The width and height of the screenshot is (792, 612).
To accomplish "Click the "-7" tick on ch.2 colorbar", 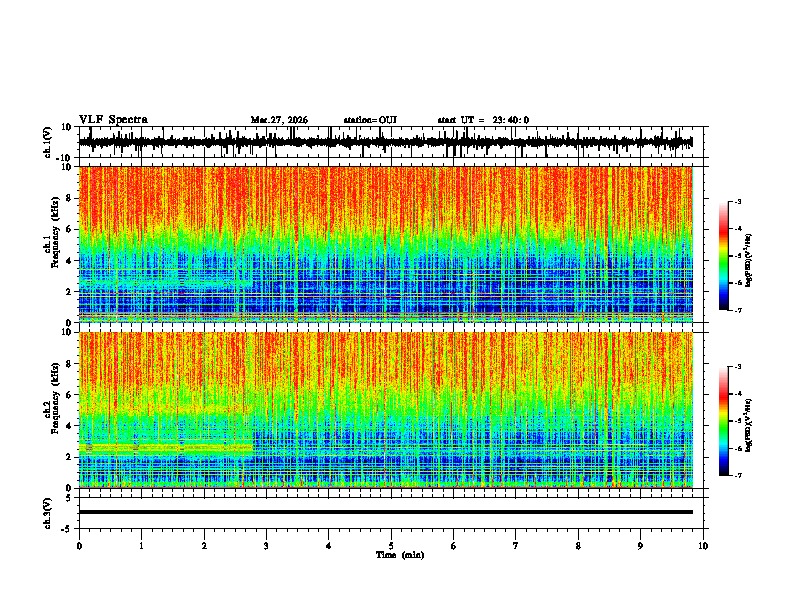I will pos(737,475).
